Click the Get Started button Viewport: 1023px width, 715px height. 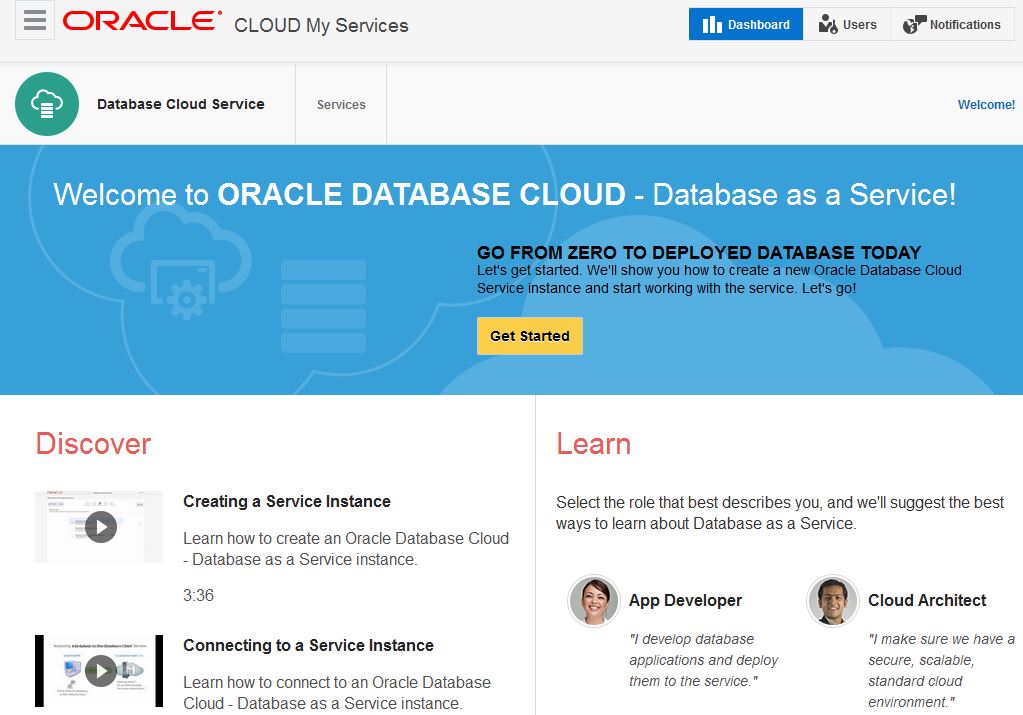(x=529, y=336)
